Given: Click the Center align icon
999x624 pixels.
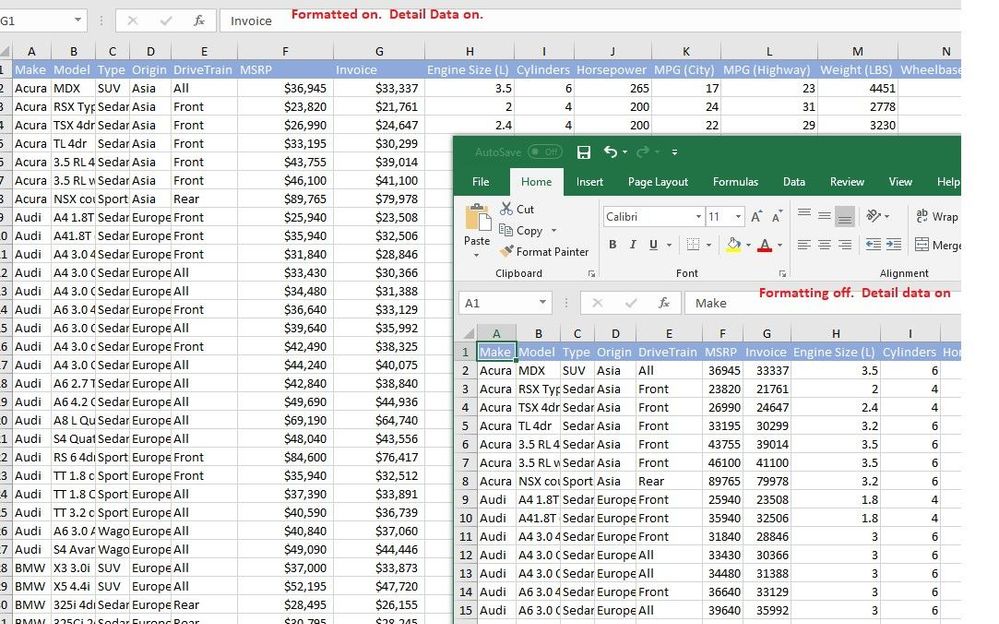Looking at the screenshot, I should [824, 245].
